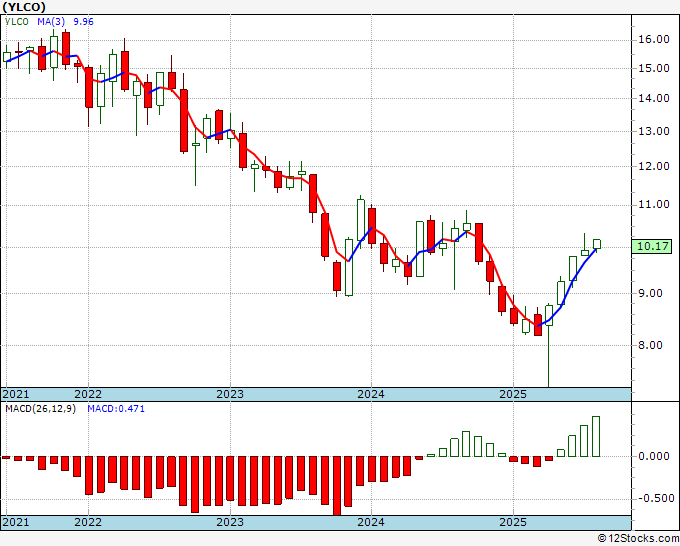This screenshot has width=680, height=546.
Task: Click 2025 on the MACD timeline
Action: (x=513, y=522)
